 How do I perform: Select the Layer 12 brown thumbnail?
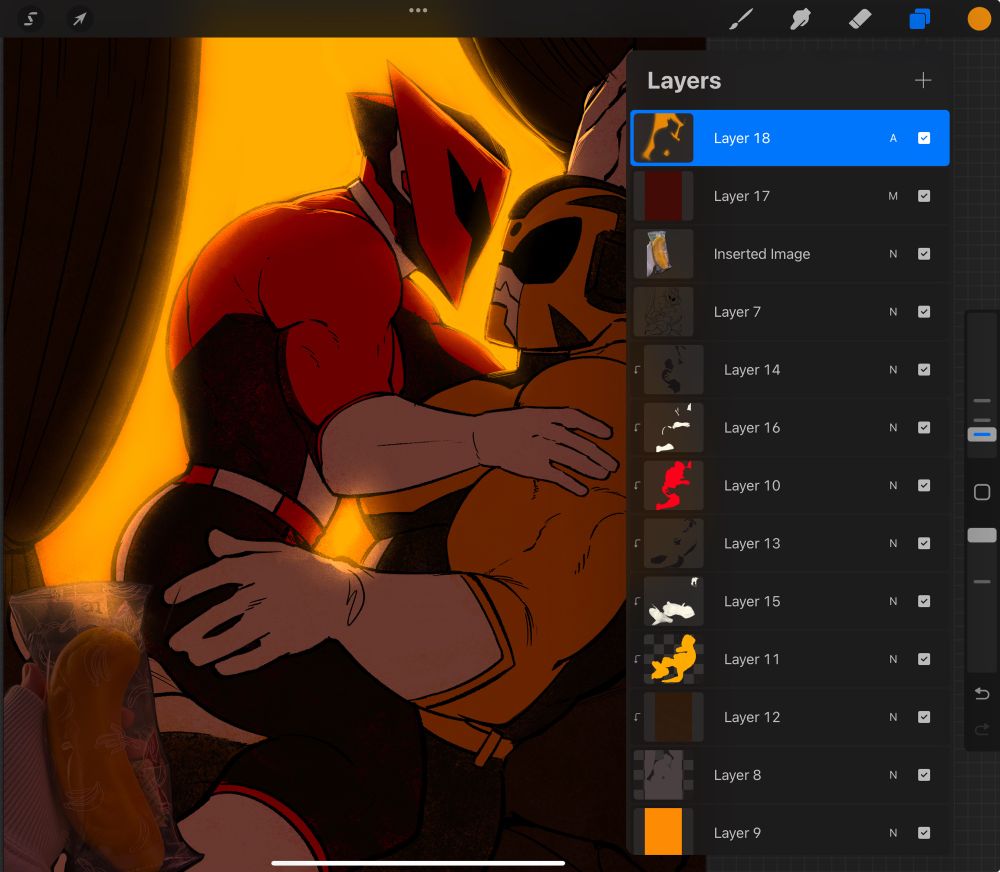click(673, 717)
